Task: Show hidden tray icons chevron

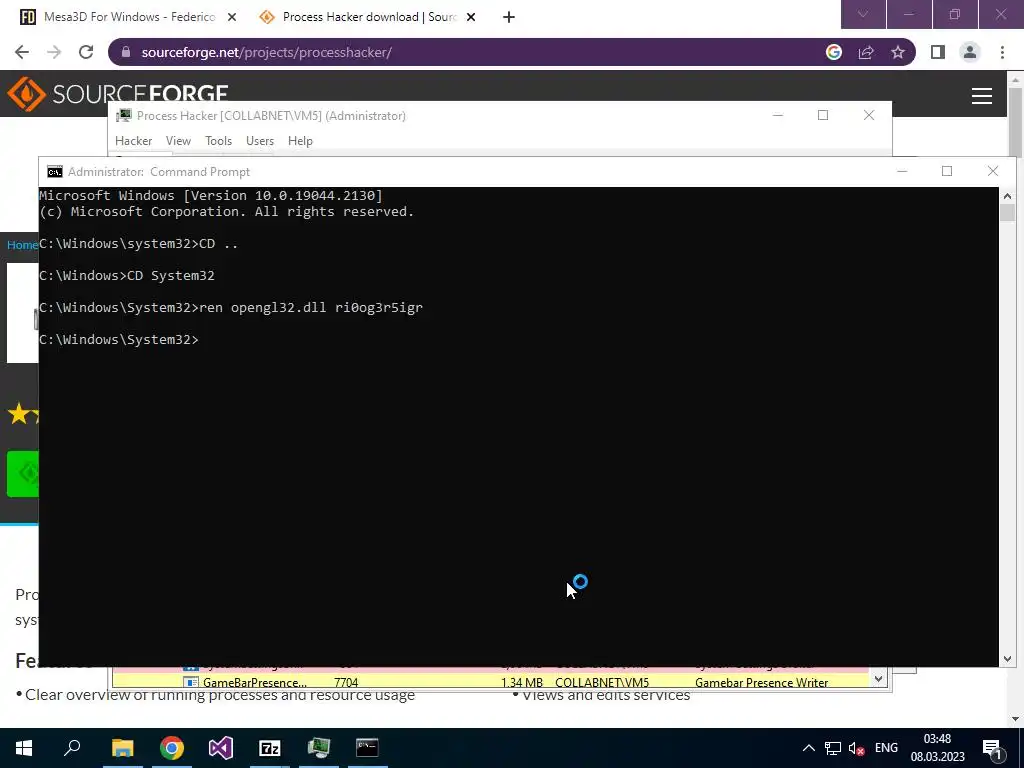Action: click(808, 748)
